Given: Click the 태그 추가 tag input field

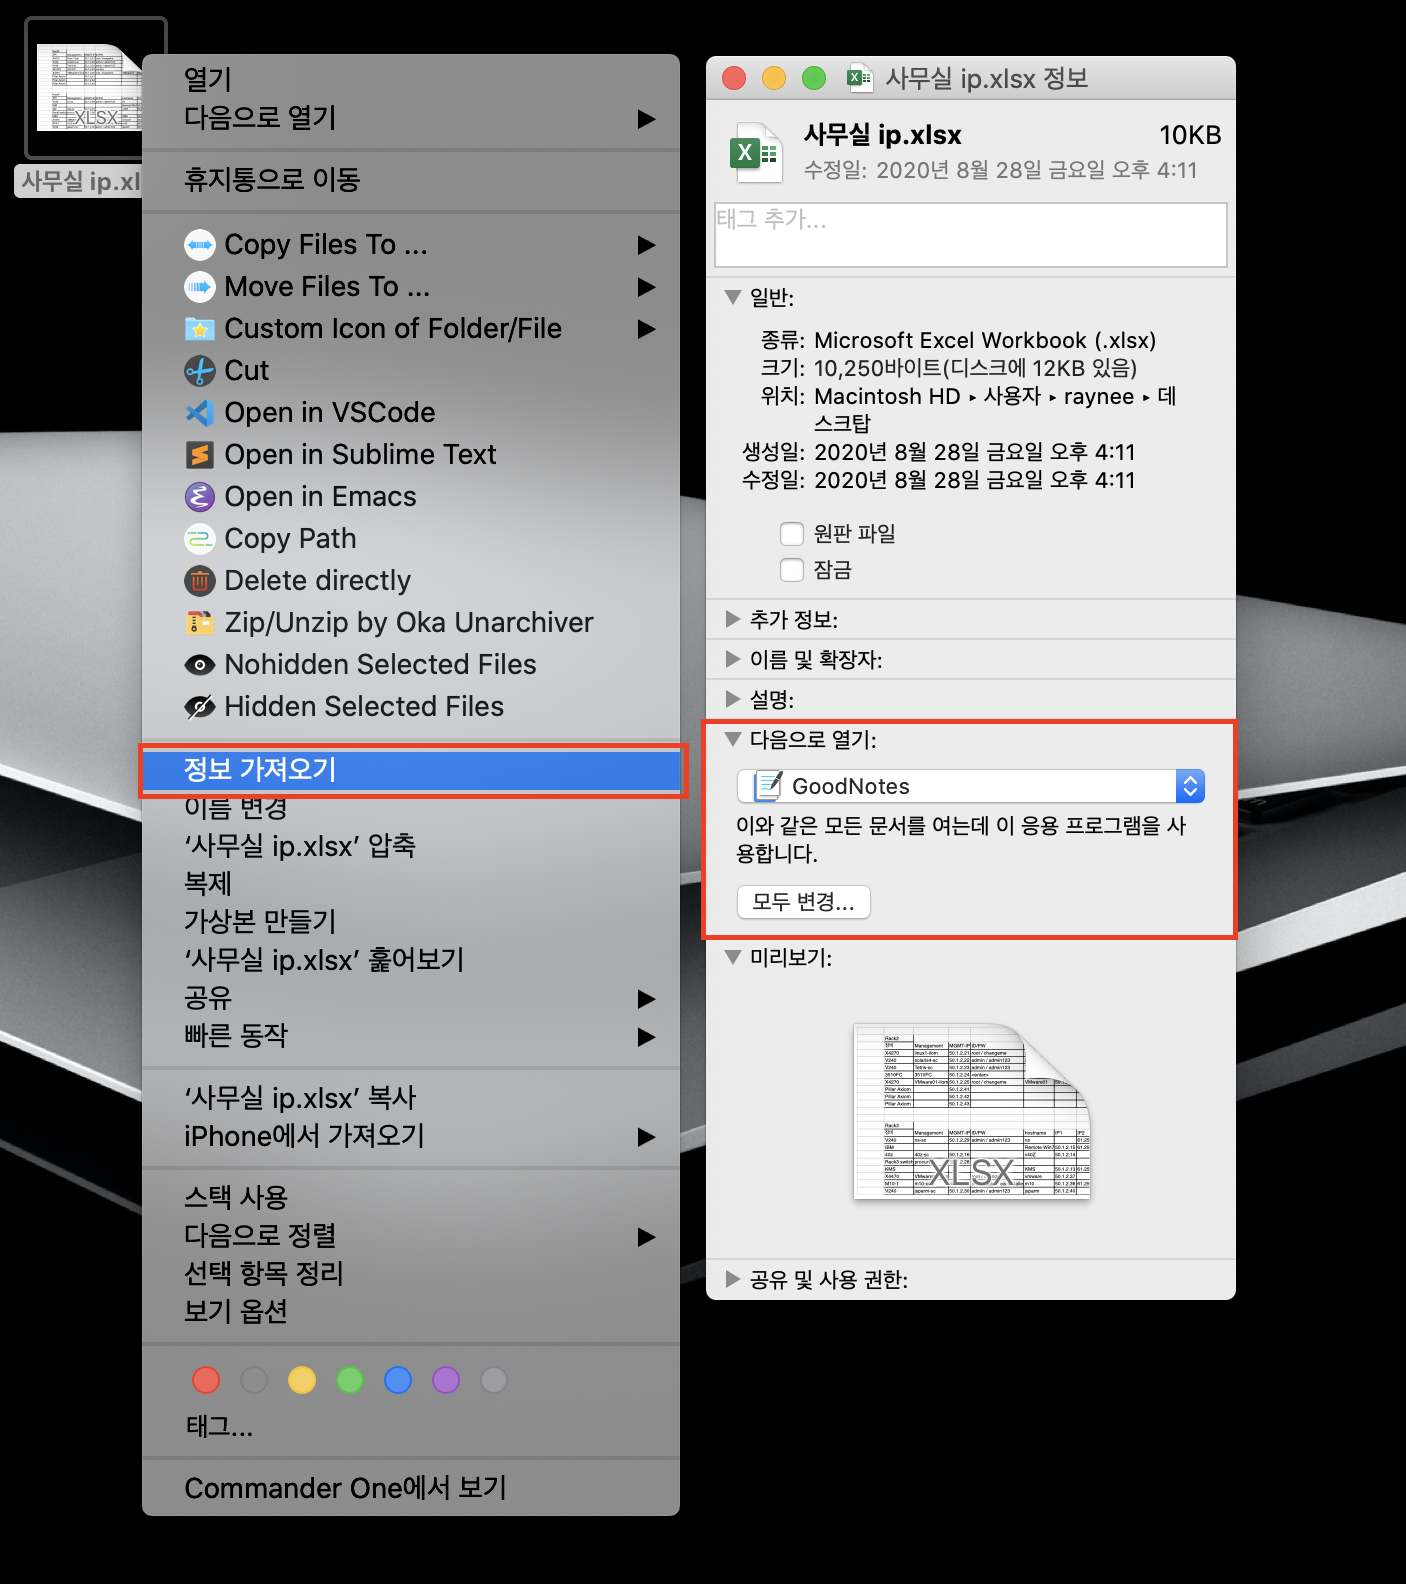Looking at the screenshot, I should (x=971, y=235).
